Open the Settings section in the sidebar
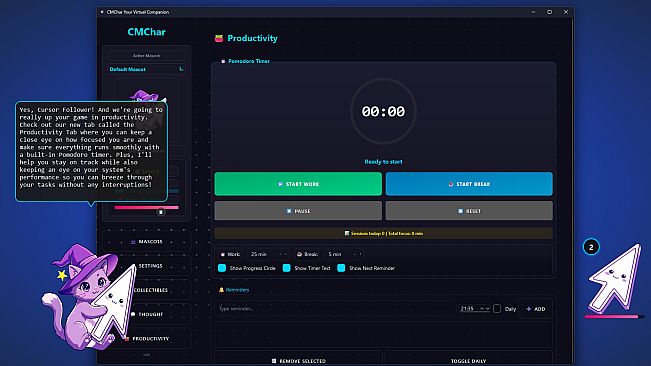Image resolution: width=651 pixels, height=366 pixels. point(147,266)
